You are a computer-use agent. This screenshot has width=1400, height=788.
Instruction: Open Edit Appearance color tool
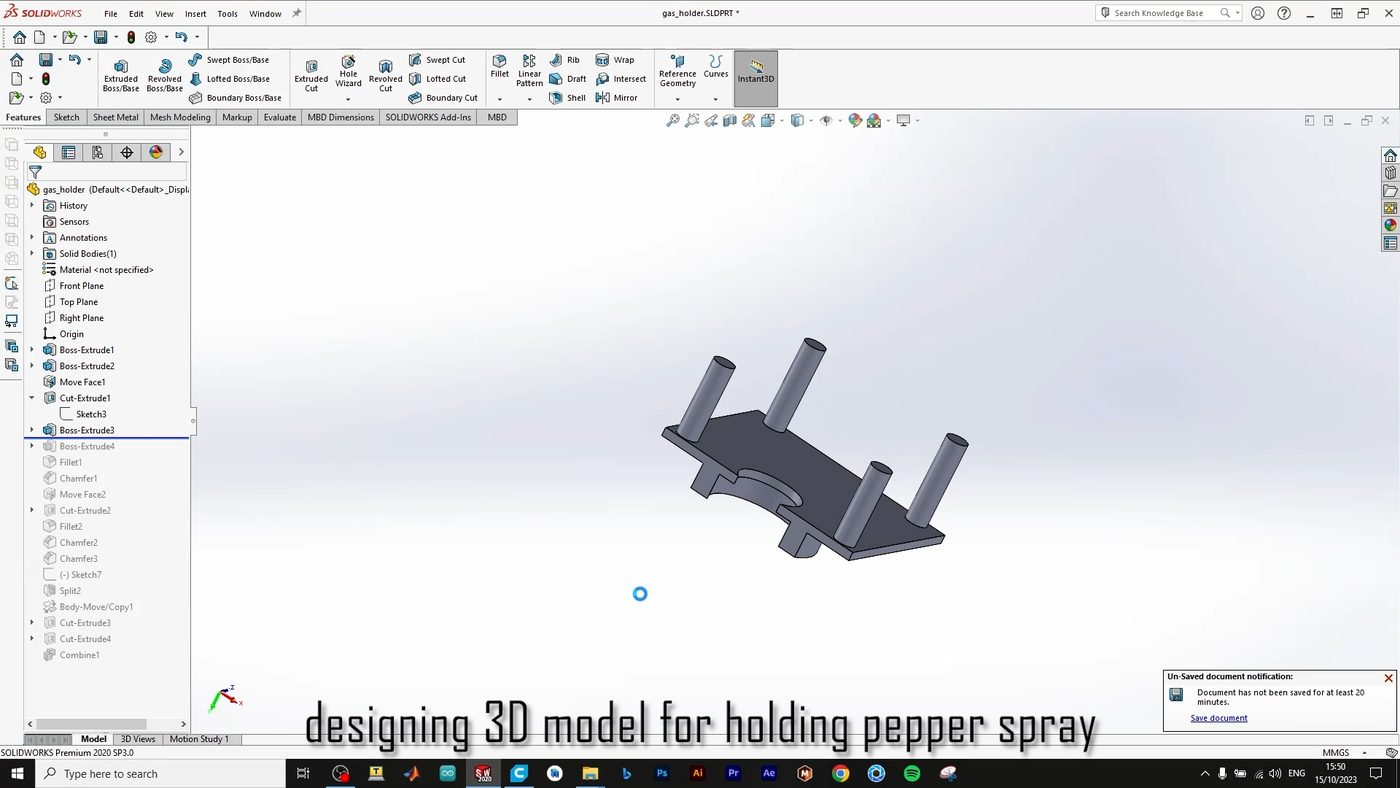point(855,121)
